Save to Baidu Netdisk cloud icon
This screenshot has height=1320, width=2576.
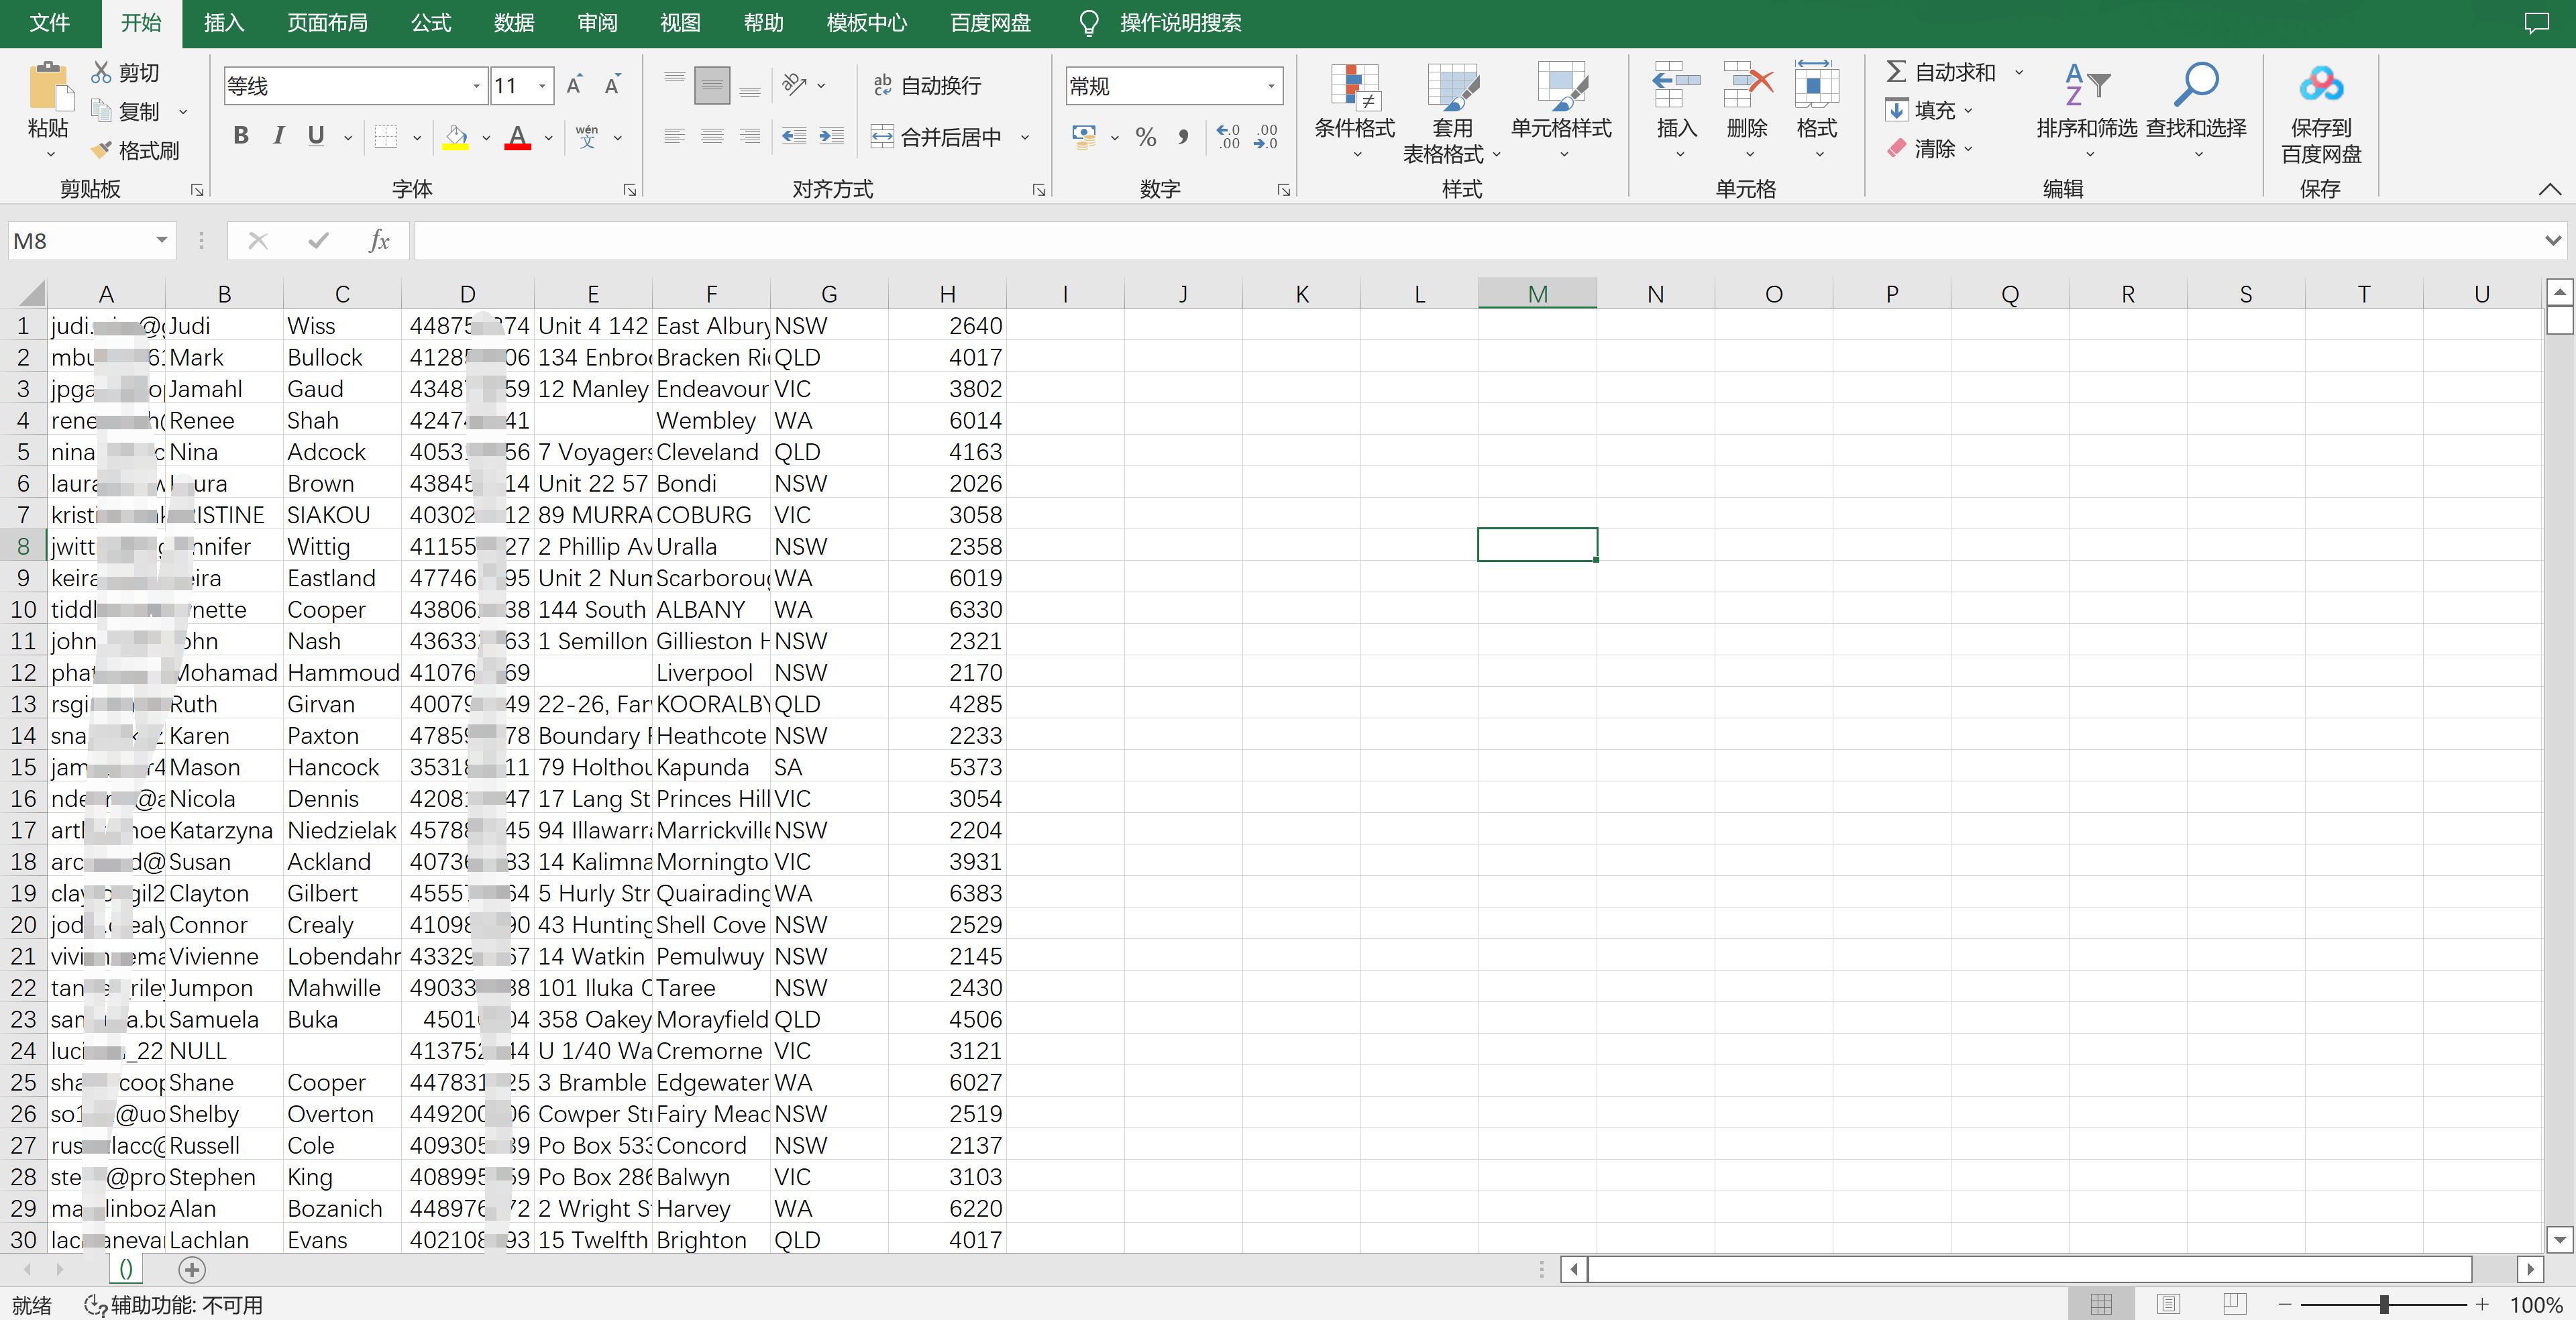coord(2321,85)
